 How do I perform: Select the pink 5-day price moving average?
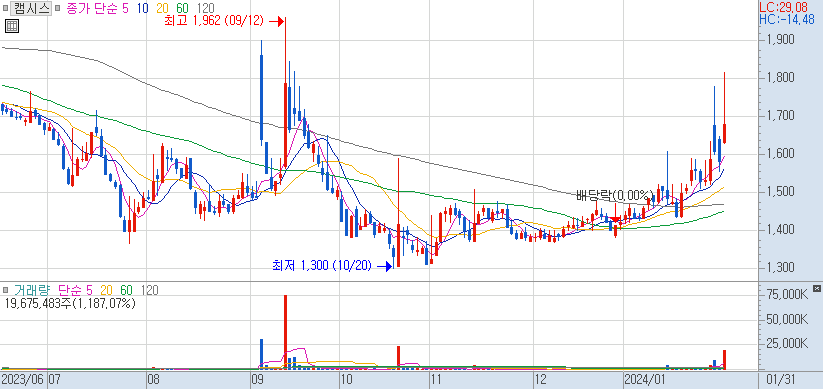125,8
